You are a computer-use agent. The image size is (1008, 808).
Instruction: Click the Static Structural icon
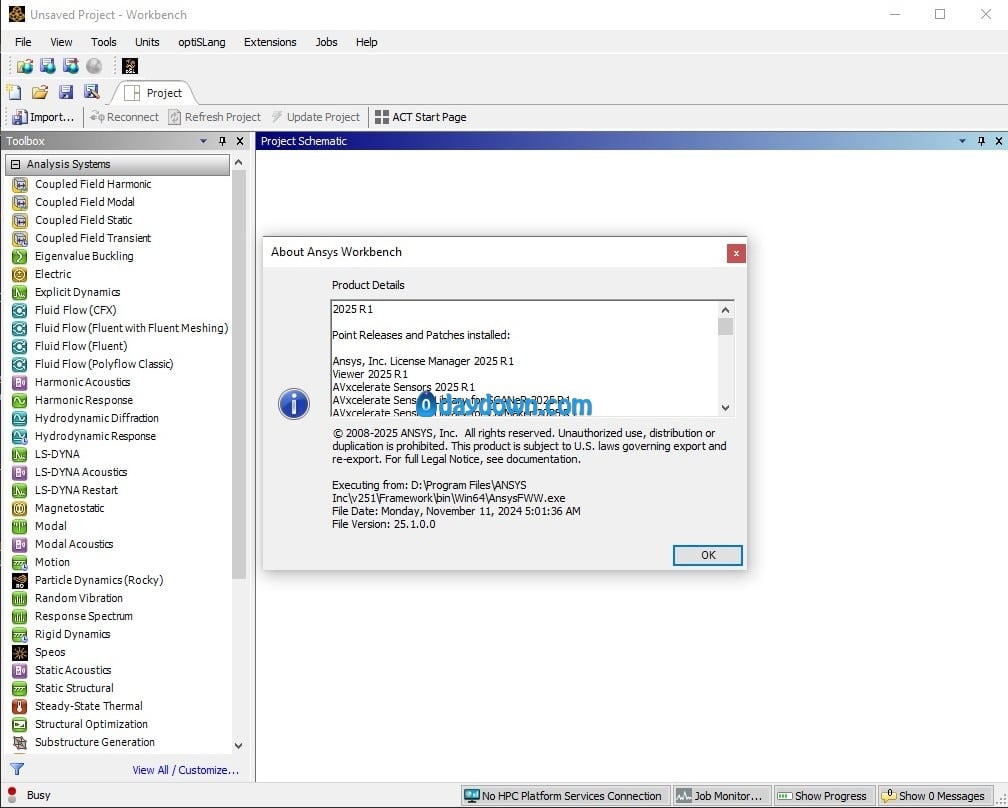pos(20,688)
